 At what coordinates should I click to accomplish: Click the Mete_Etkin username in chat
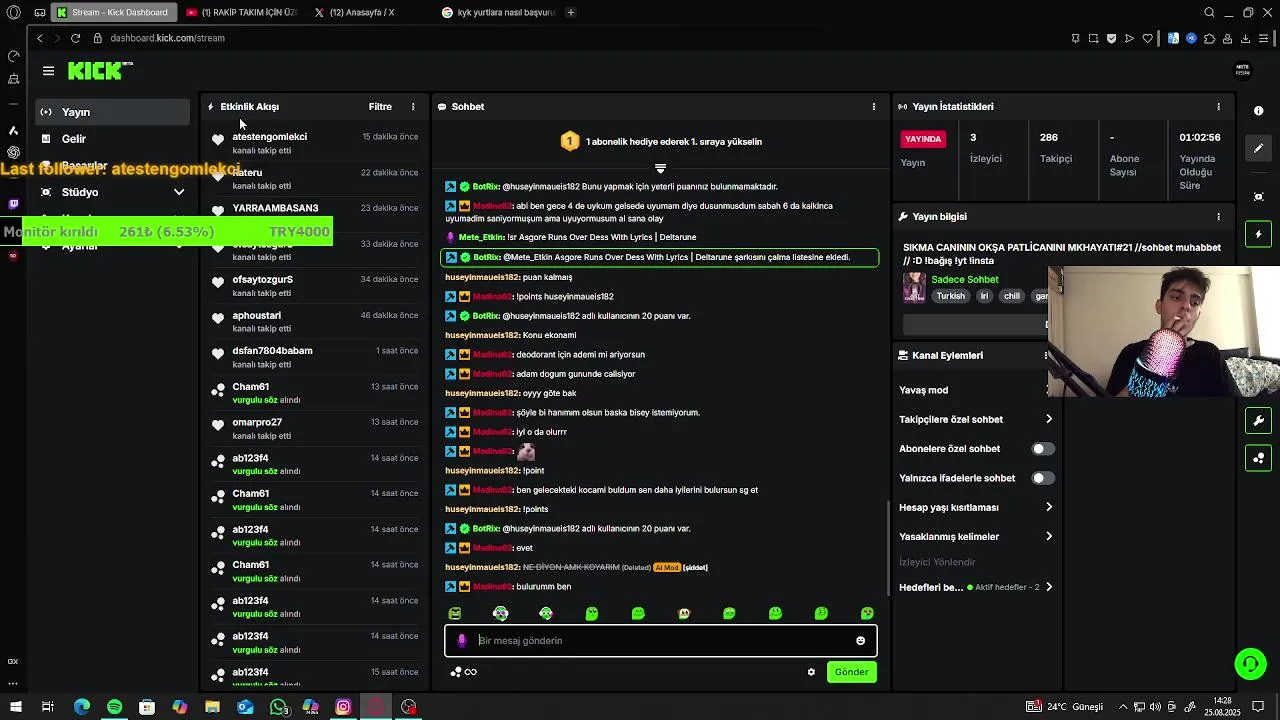481,238
